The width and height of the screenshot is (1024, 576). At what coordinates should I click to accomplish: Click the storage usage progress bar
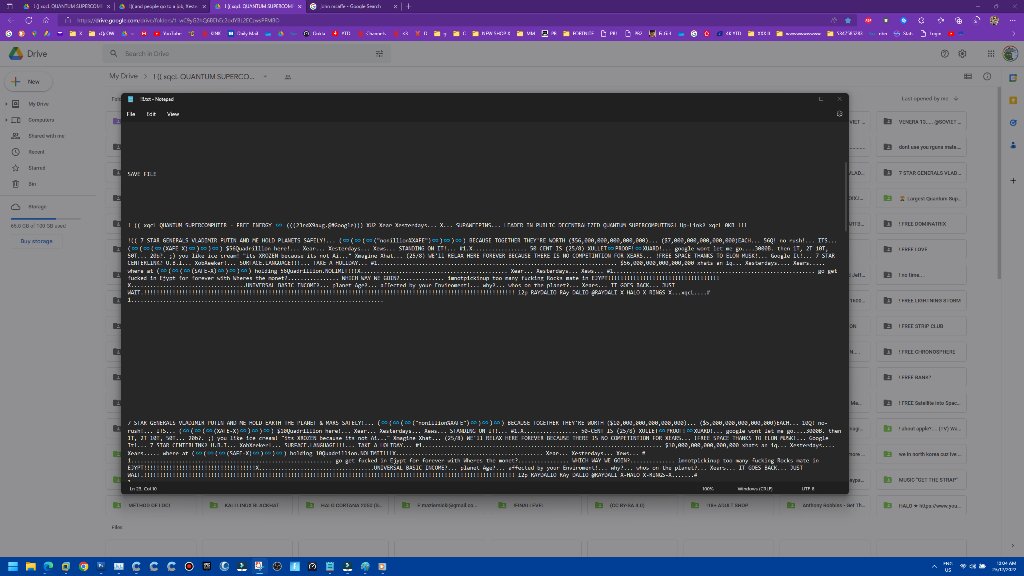(46, 218)
